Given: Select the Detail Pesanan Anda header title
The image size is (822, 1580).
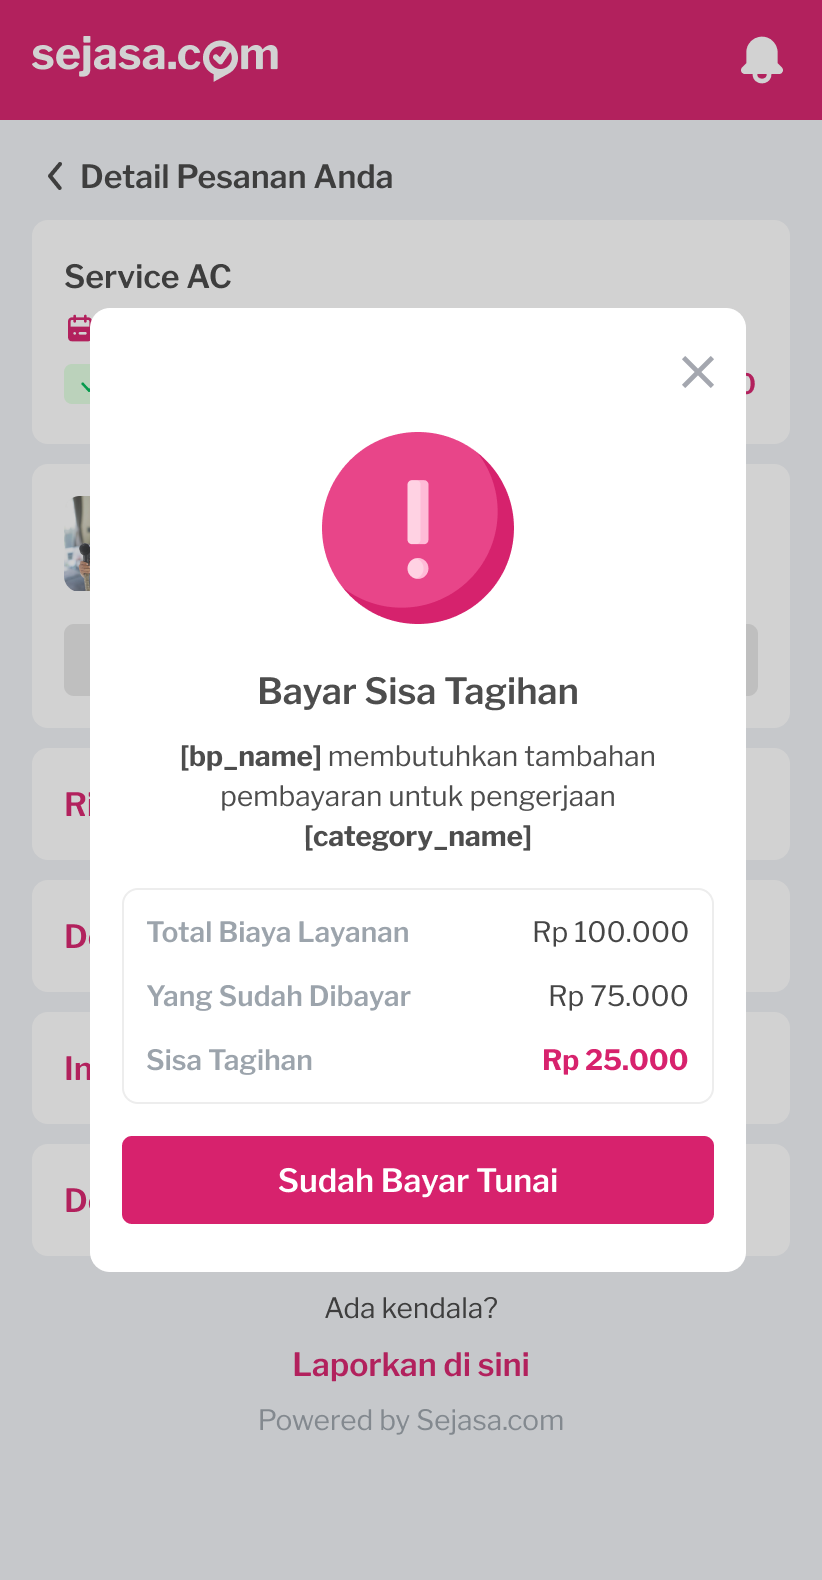Looking at the screenshot, I should click(x=236, y=177).
